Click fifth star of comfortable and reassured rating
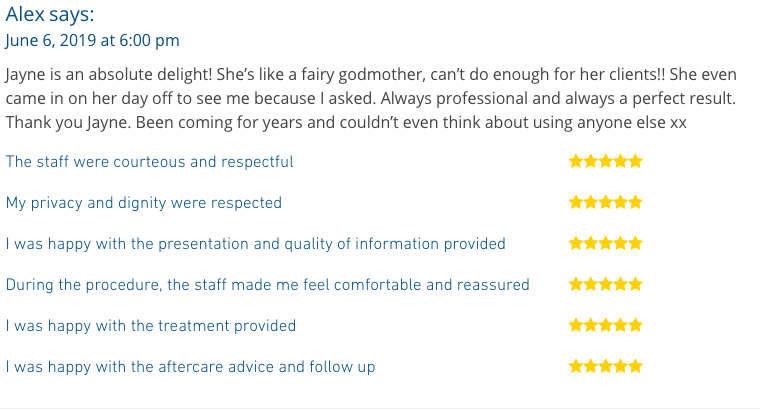 [x=636, y=284]
